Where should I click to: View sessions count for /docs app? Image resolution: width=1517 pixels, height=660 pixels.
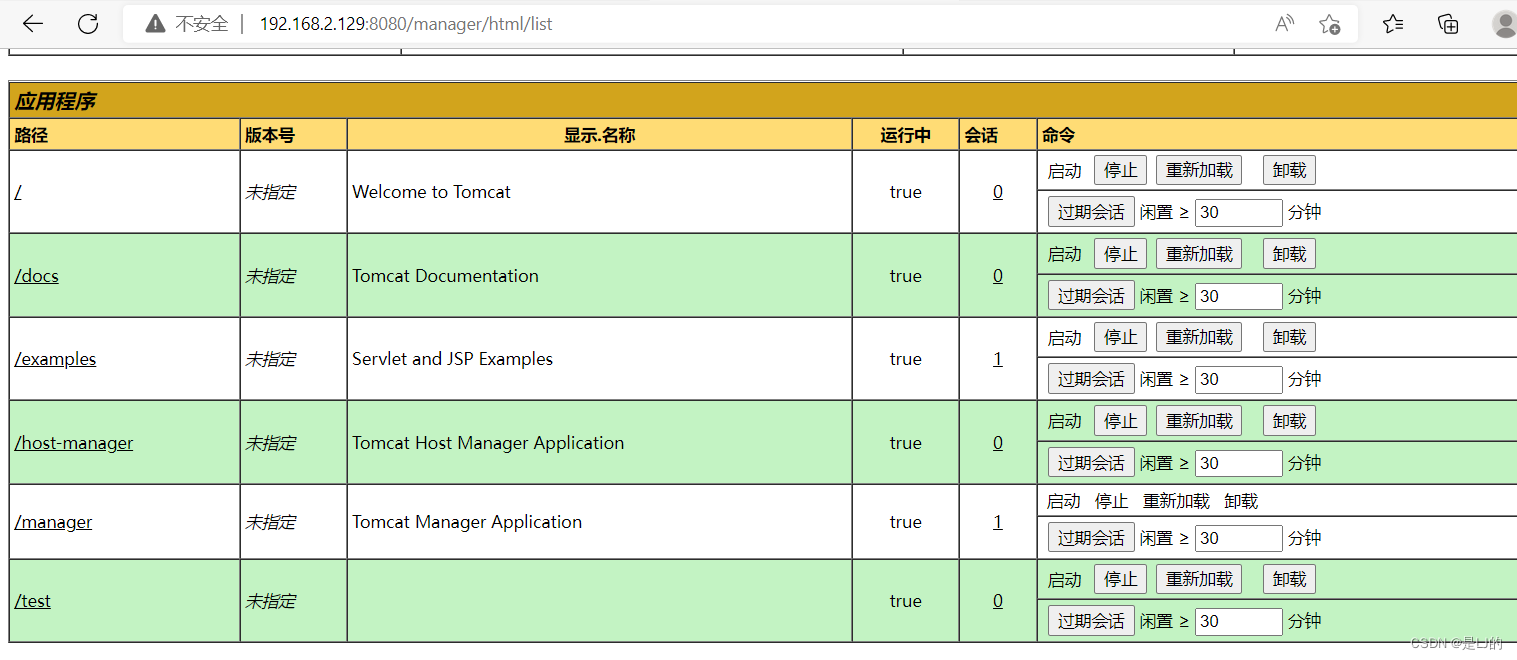coord(998,276)
